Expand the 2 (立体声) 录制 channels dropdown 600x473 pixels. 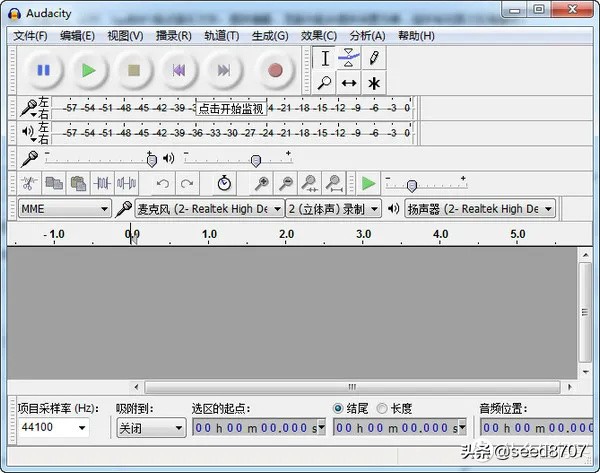[x=333, y=209]
